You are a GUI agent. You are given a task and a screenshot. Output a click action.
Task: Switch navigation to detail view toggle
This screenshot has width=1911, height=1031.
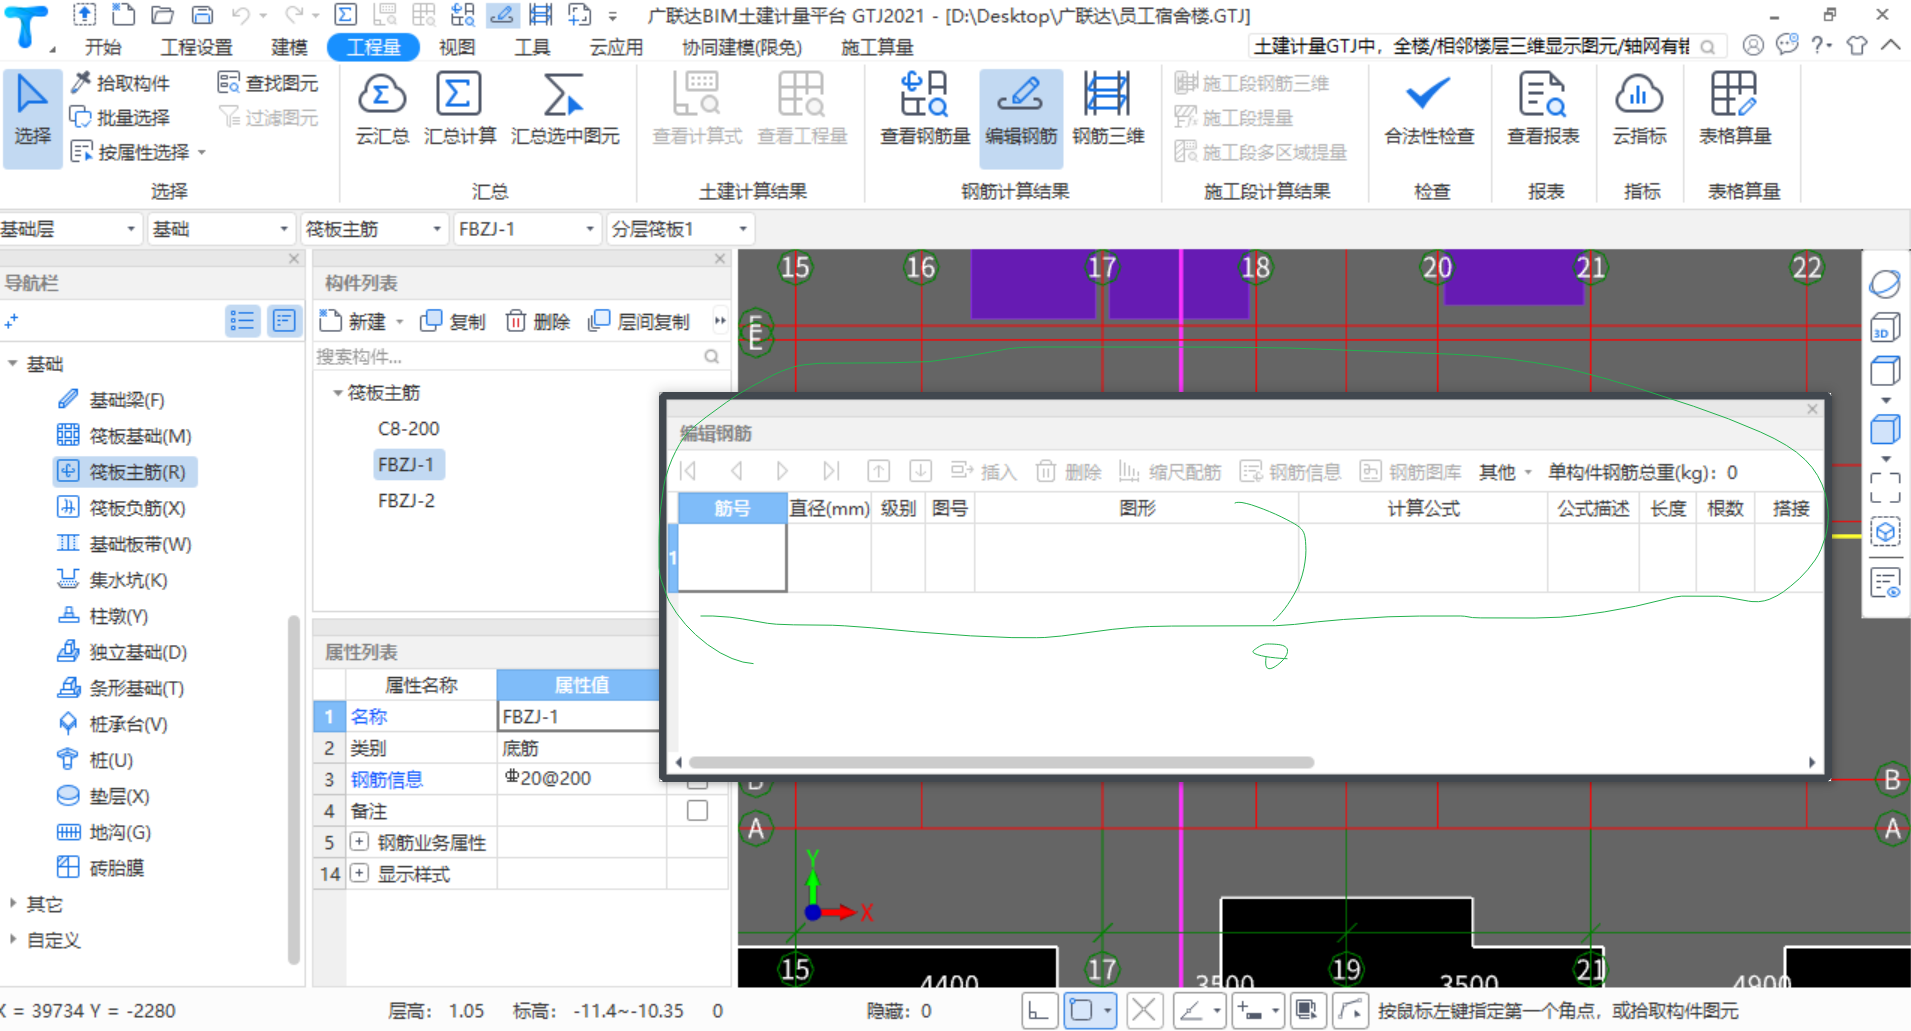[284, 320]
